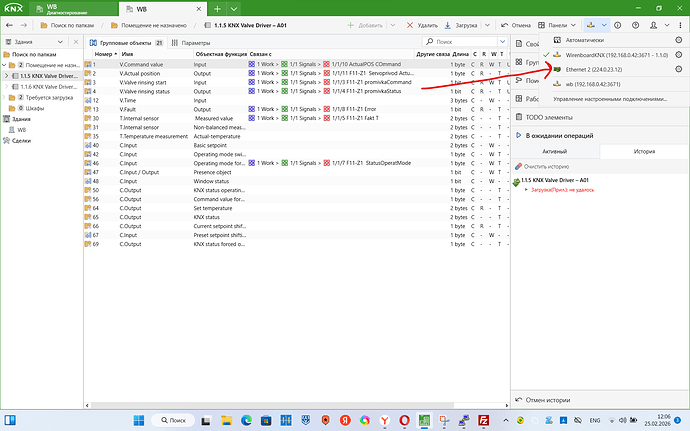Open the Свойства properties side panel

tap(527, 44)
